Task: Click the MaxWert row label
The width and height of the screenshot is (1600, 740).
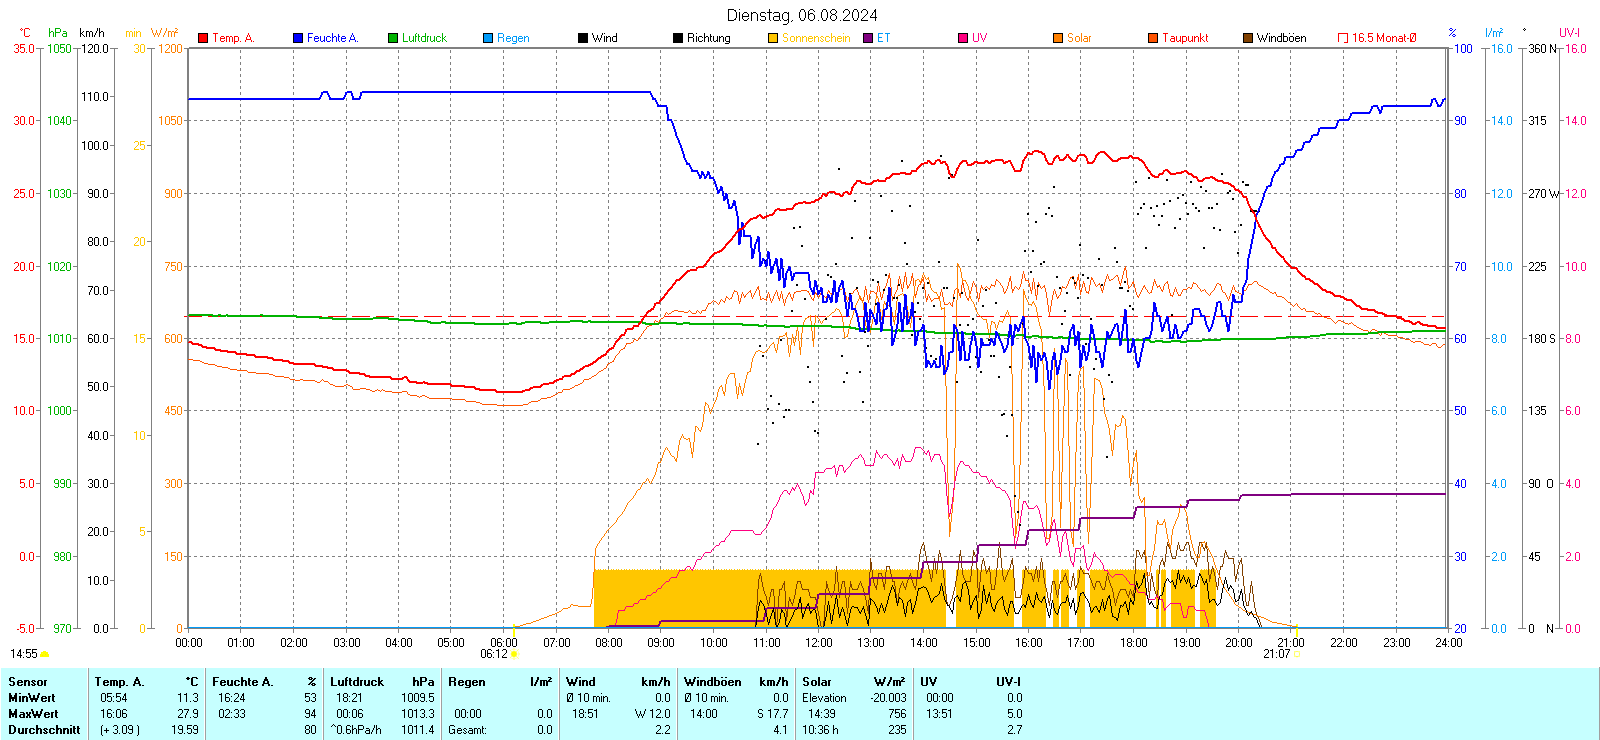Action: pos(33,714)
